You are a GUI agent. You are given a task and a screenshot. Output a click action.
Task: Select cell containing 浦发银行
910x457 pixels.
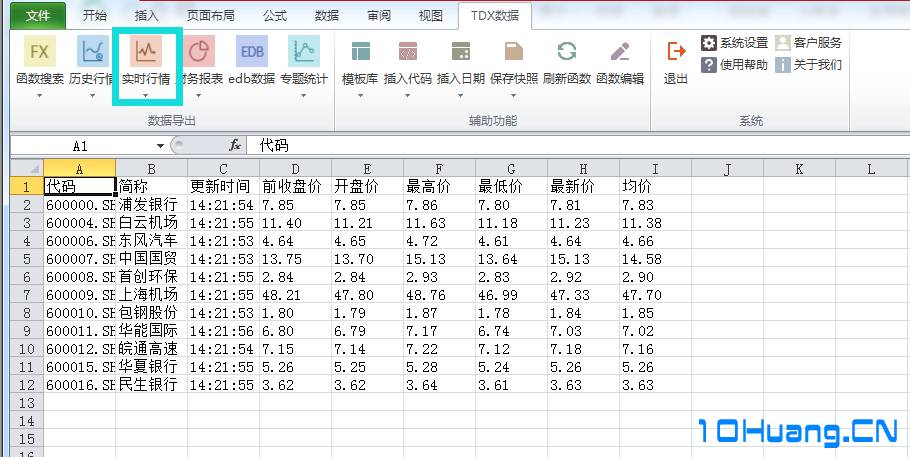click(151, 204)
